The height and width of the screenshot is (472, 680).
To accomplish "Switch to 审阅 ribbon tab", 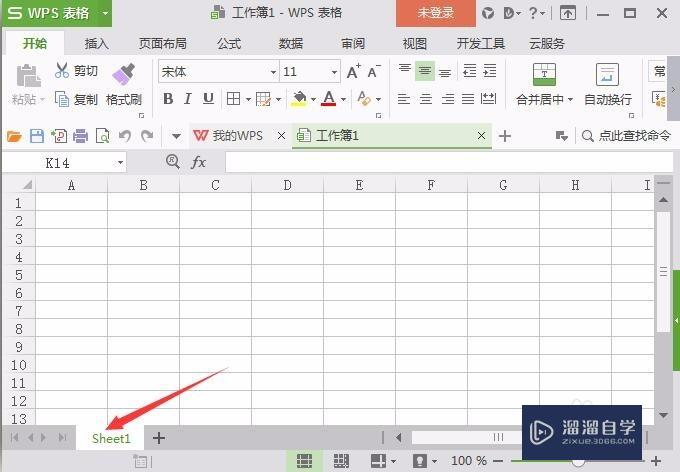I will 353,43.
